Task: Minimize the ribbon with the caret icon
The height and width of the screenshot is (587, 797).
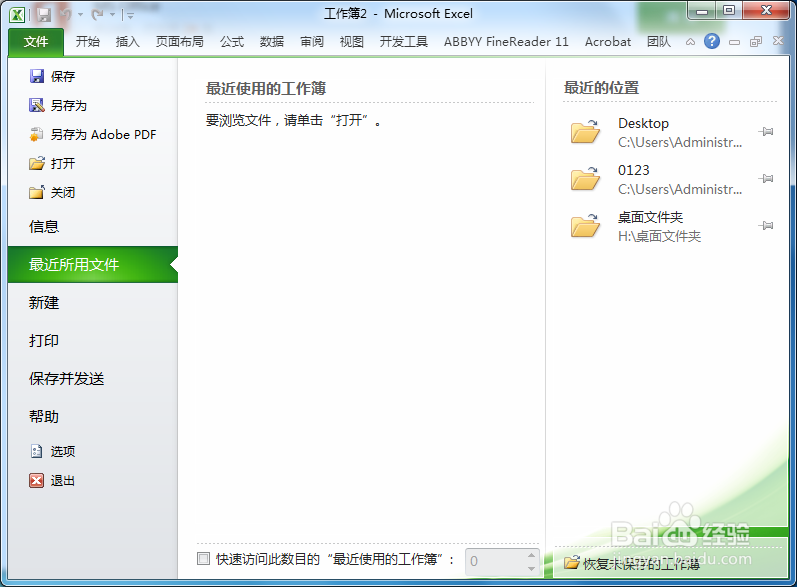Action: point(690,42)
